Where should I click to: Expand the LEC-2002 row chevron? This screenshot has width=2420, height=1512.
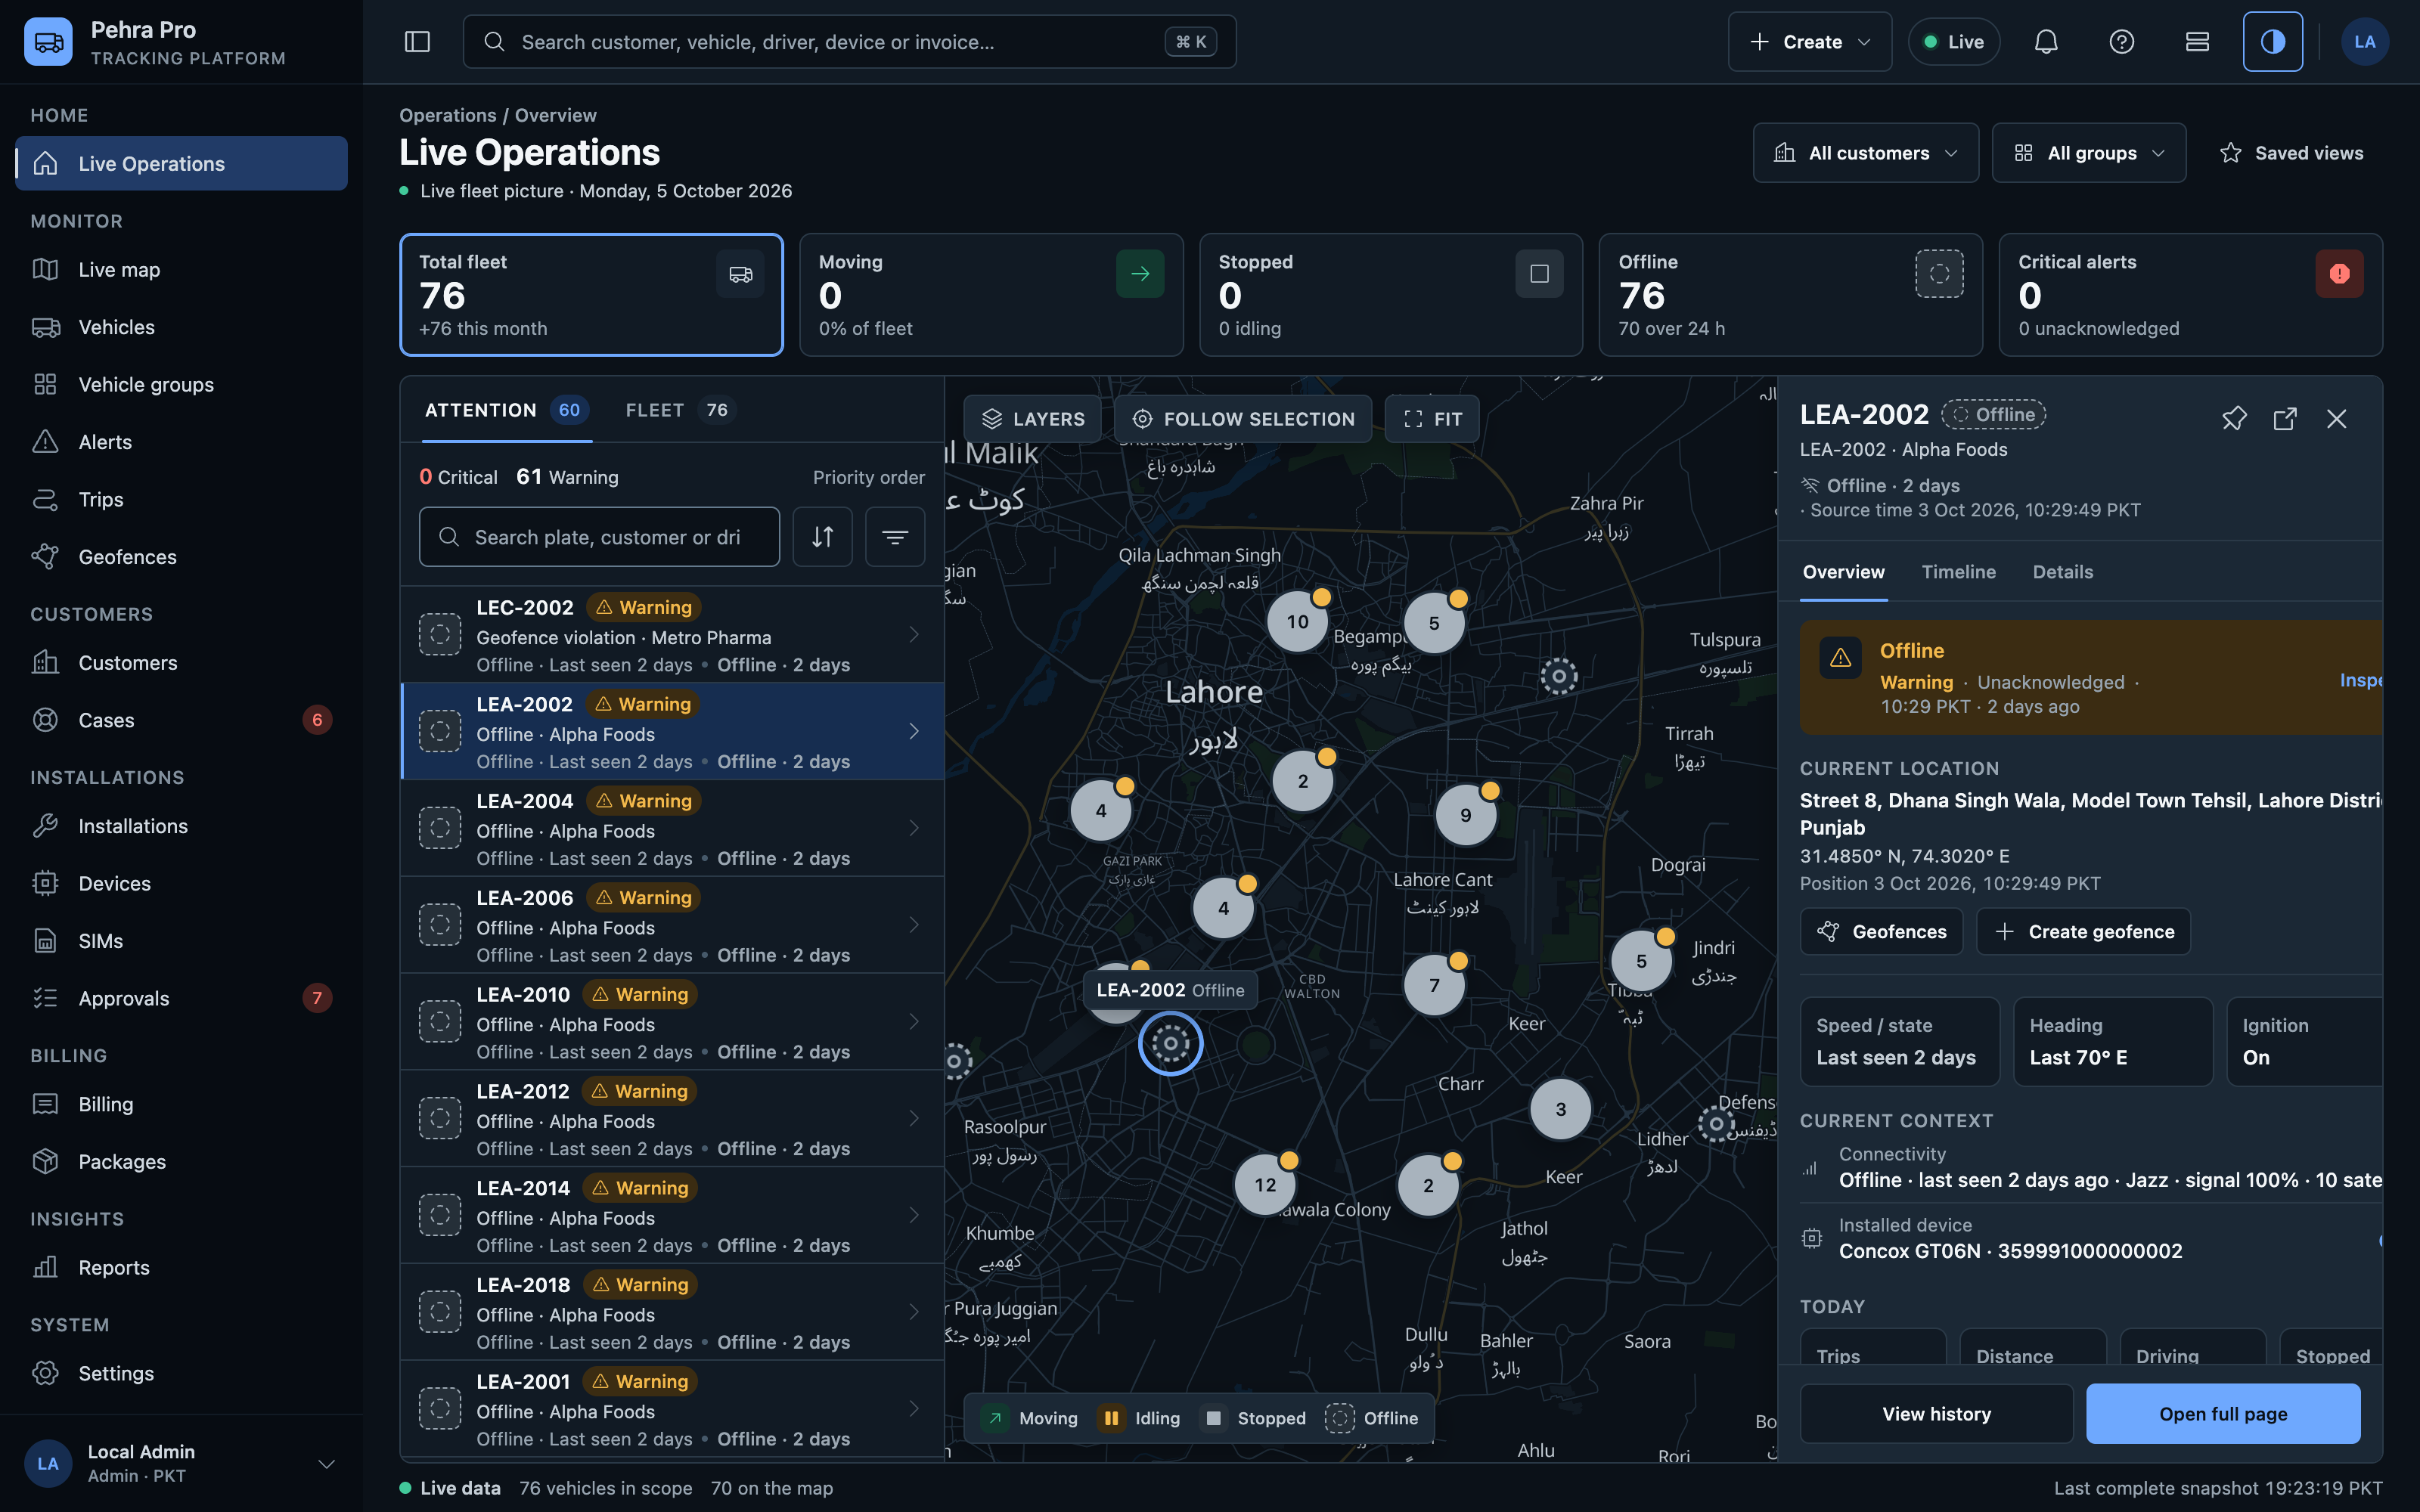pos(914,635)
